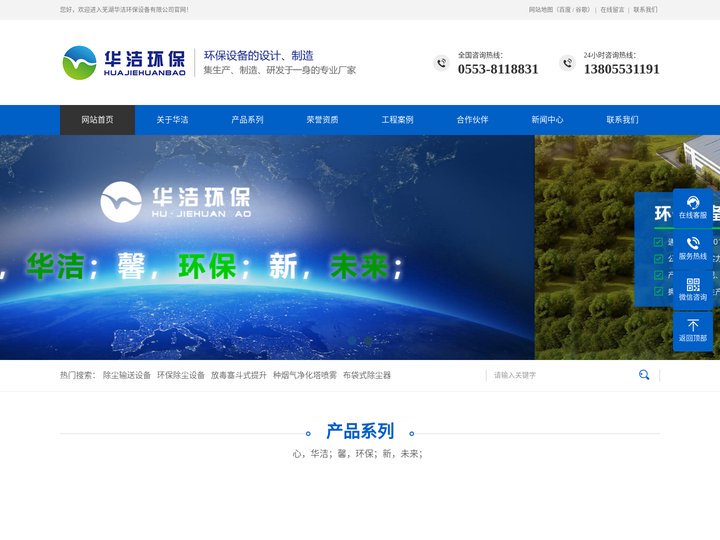Screen dimensions: 720x540
Task: Click the 在线留言 link in the top bar
Action: point(613,10)
